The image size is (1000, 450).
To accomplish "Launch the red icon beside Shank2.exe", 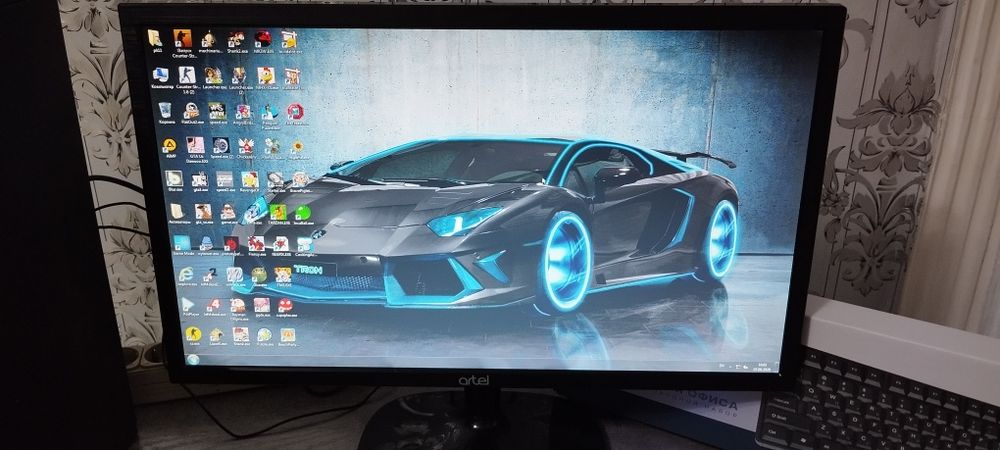I will tap(263, 38).
